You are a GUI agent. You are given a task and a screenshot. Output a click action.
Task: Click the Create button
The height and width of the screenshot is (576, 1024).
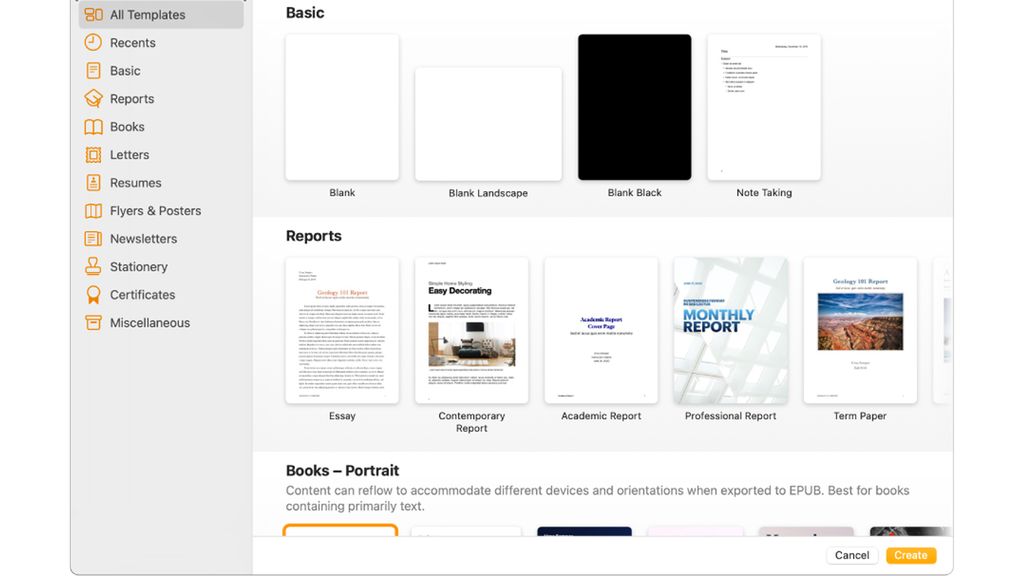[x=910, y=555]
